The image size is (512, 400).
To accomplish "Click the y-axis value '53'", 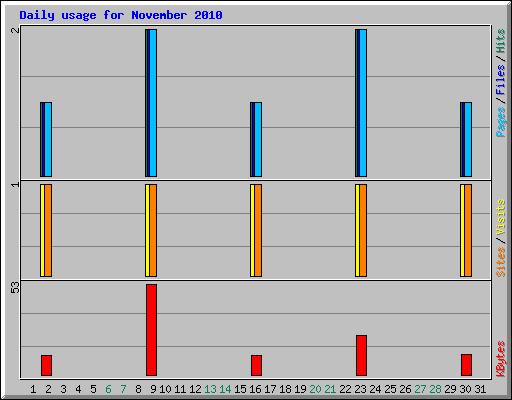I will 15,288.
